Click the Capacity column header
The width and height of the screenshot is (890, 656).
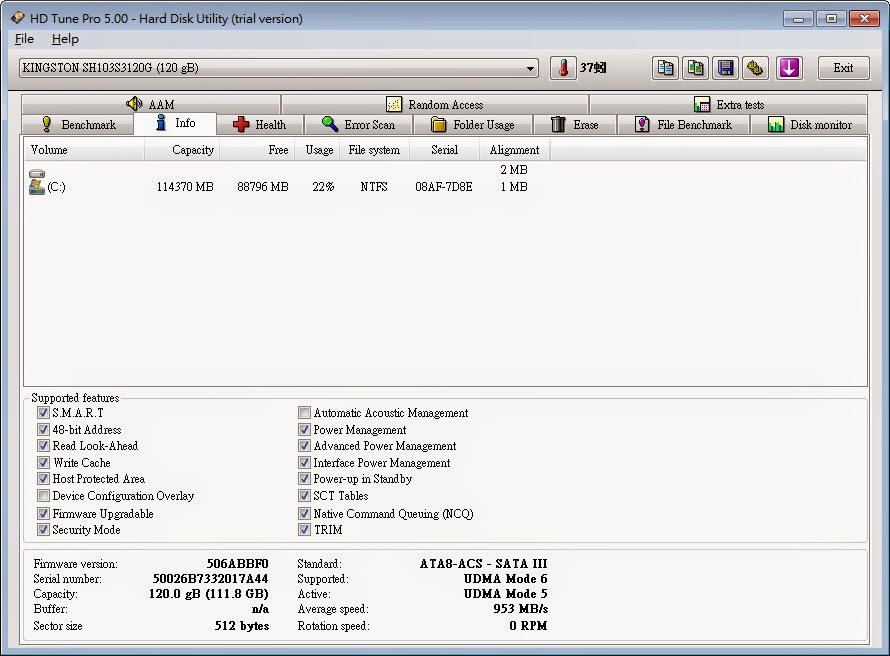[182, 150]
